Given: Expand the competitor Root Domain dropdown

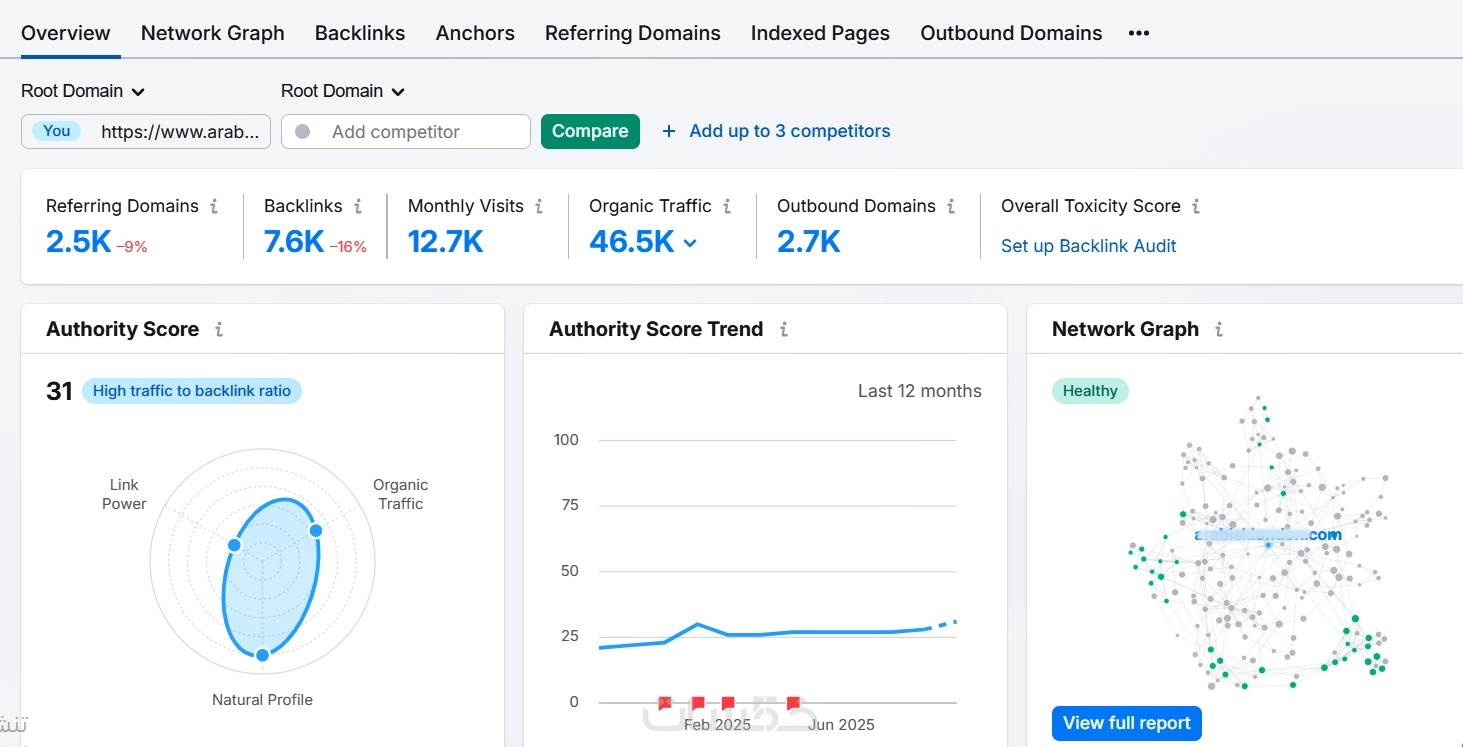Looking at the screenshot, I should pyautogui.click(x=343, y=91).
